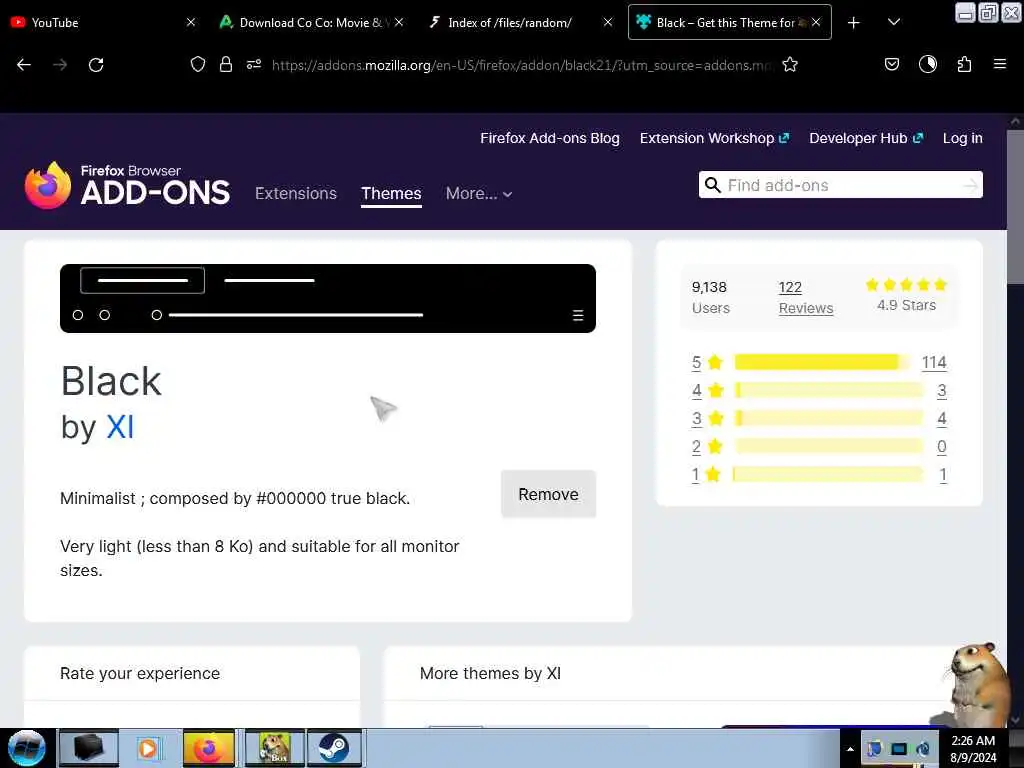Open Extension Workshop link
This screenshot has width=1024, height=768.
pos(714,138)
